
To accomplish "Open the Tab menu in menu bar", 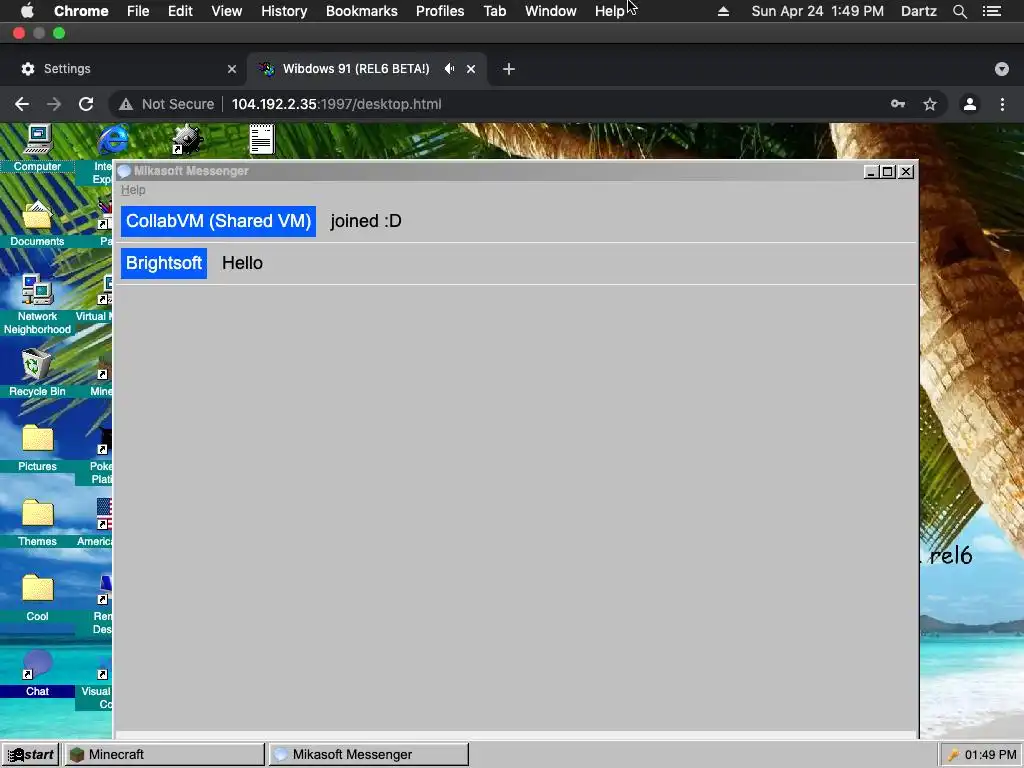I will 494,11.
